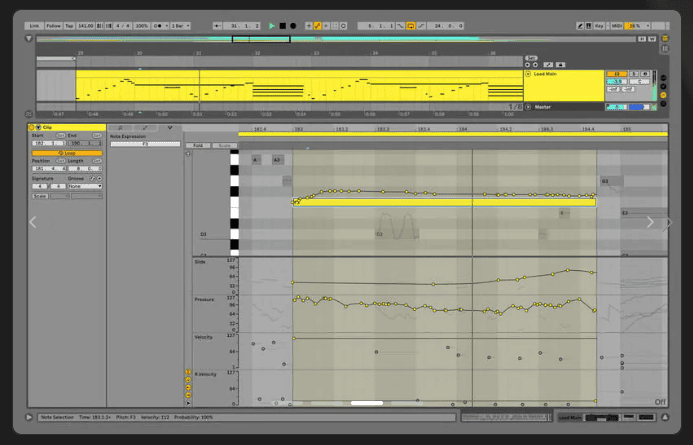Click the Set button next to Start
The image size is (693, 445).
click(x=61, y=136)
